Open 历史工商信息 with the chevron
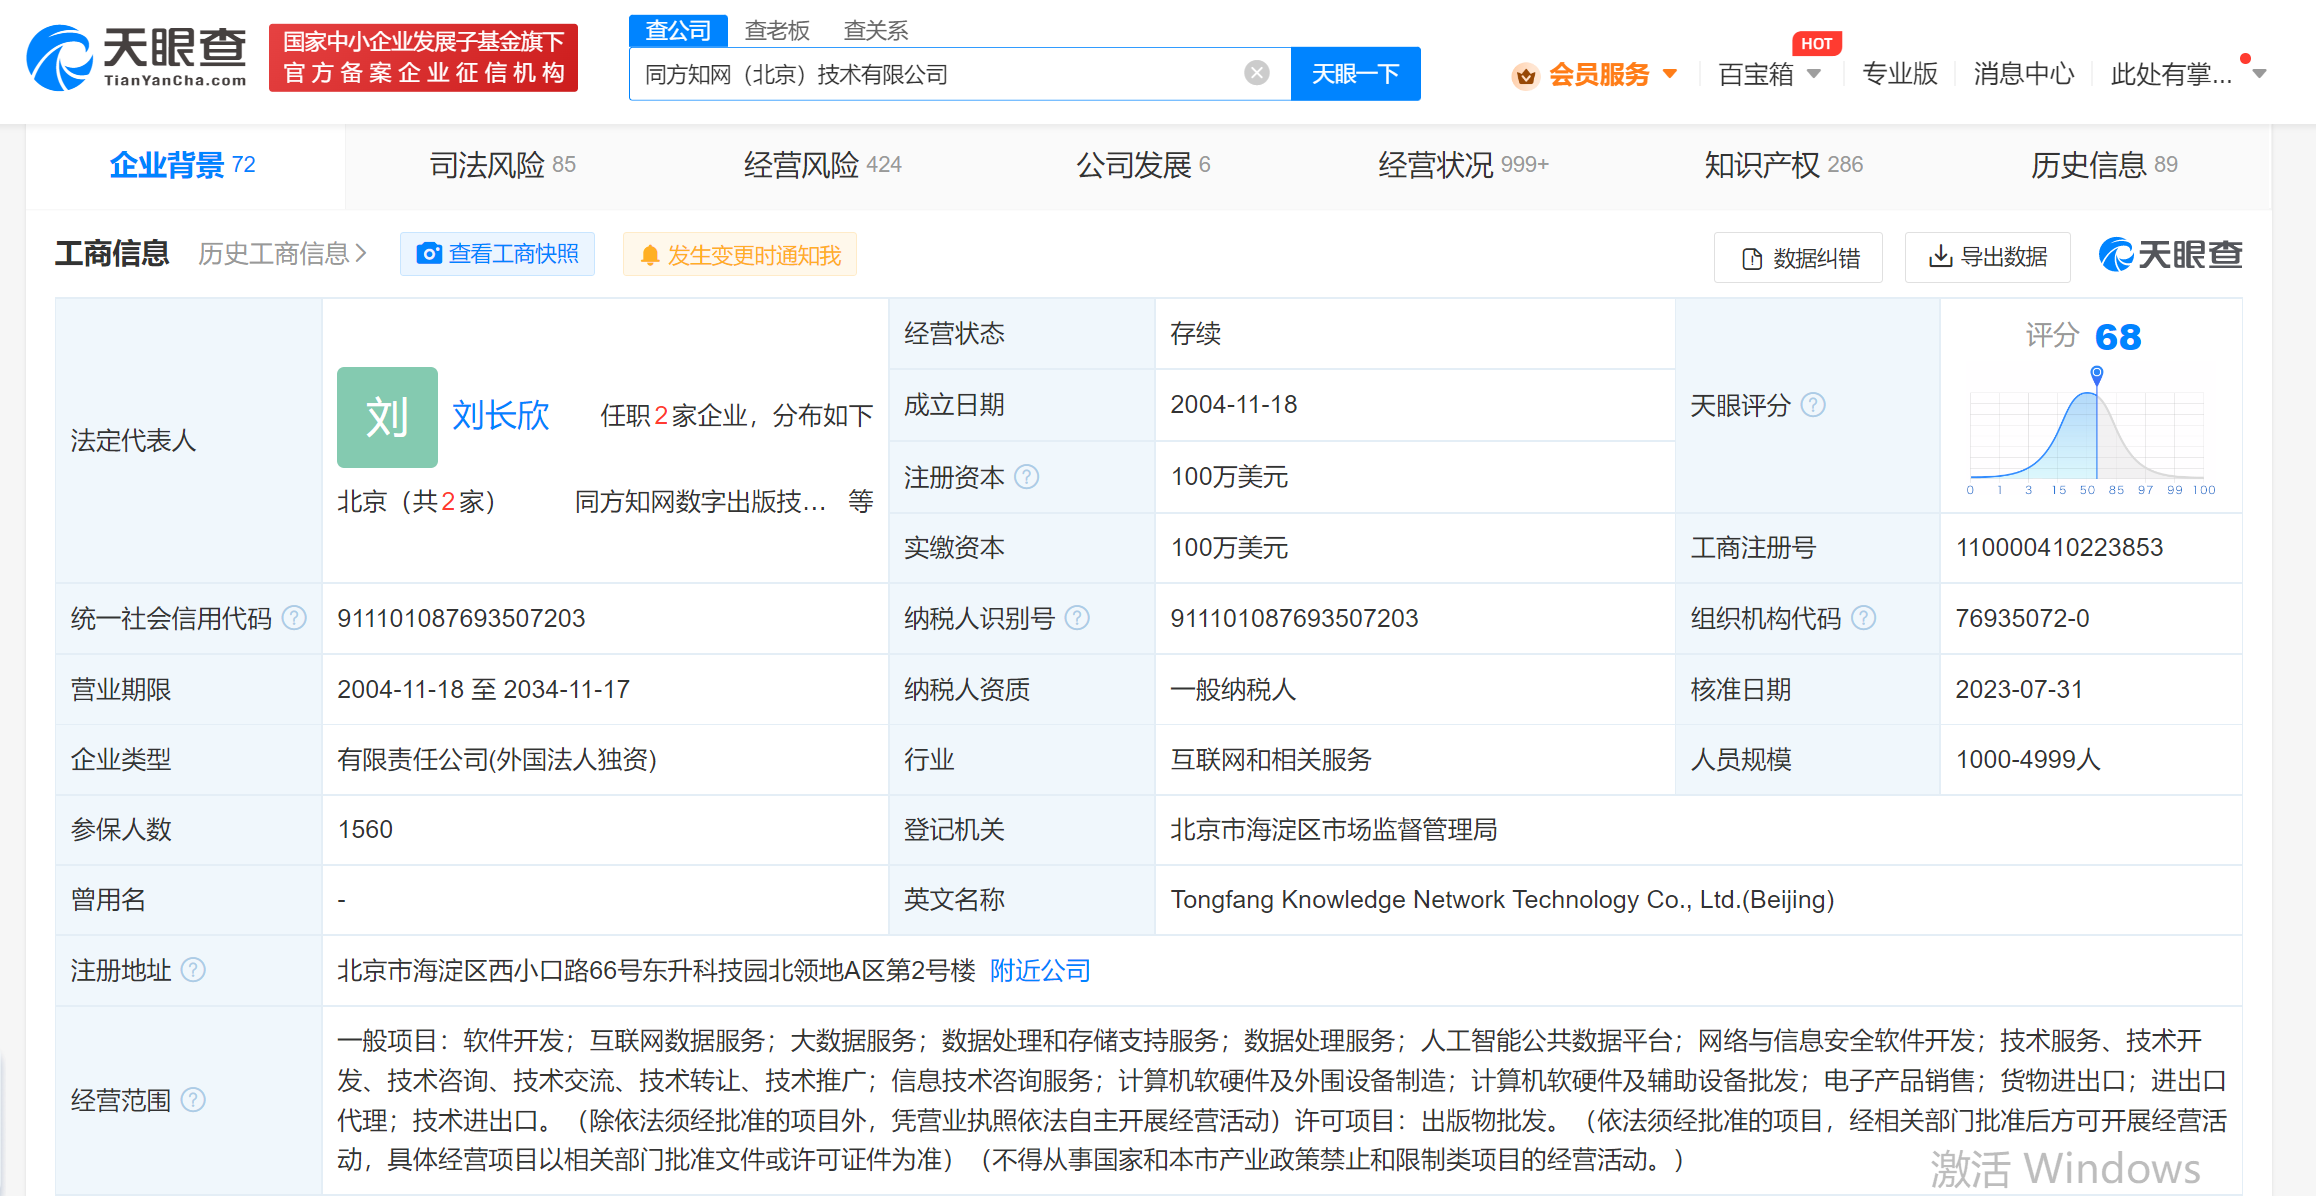The height and width of the screenshot is (1196, 2316). (283, 254)
